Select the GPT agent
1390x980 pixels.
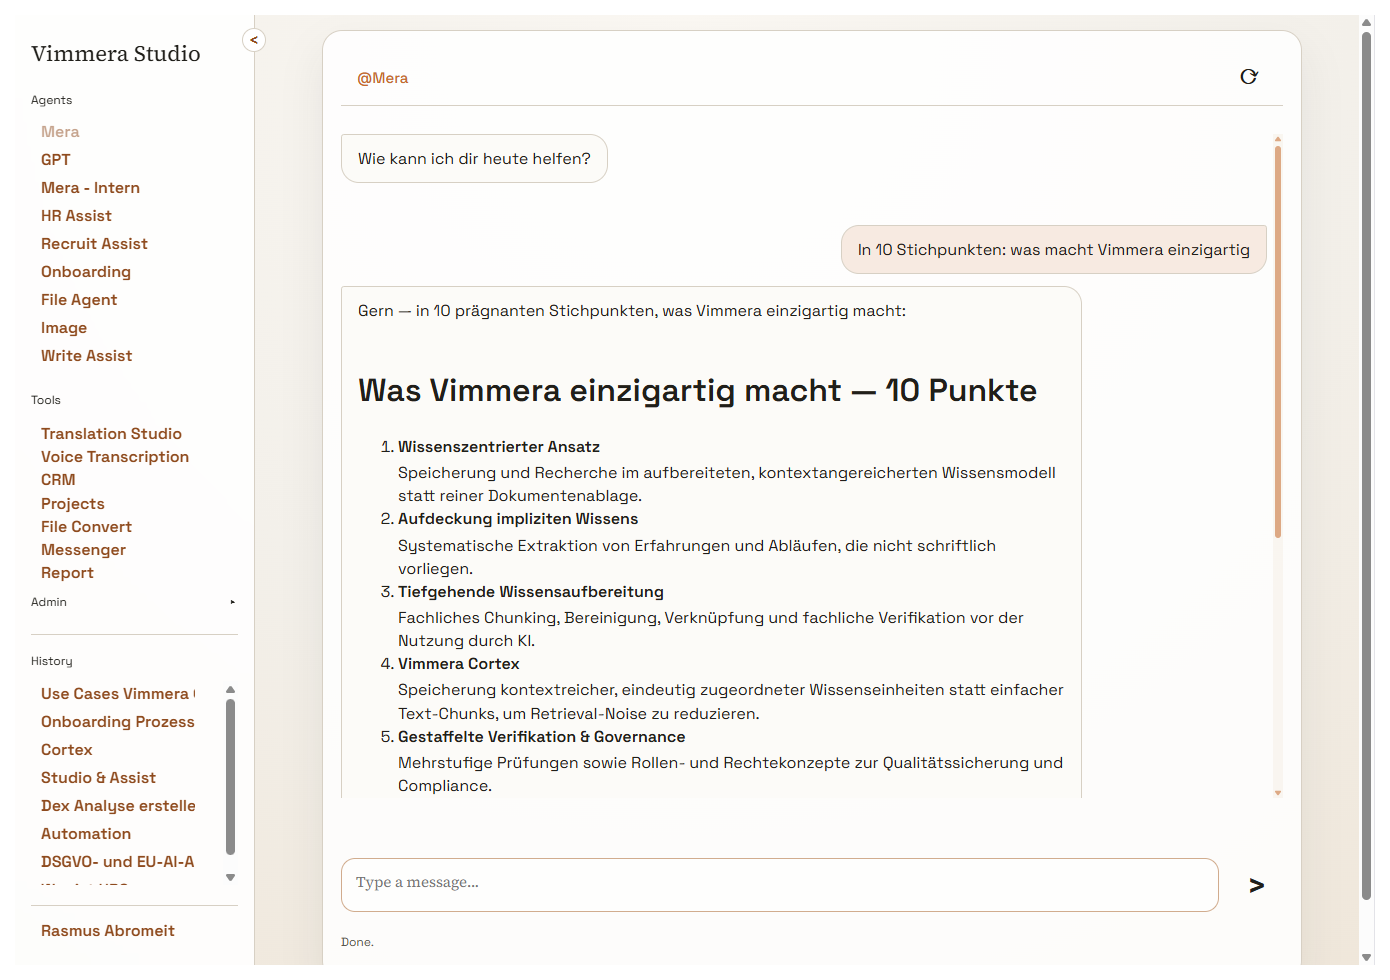point(56,160)
